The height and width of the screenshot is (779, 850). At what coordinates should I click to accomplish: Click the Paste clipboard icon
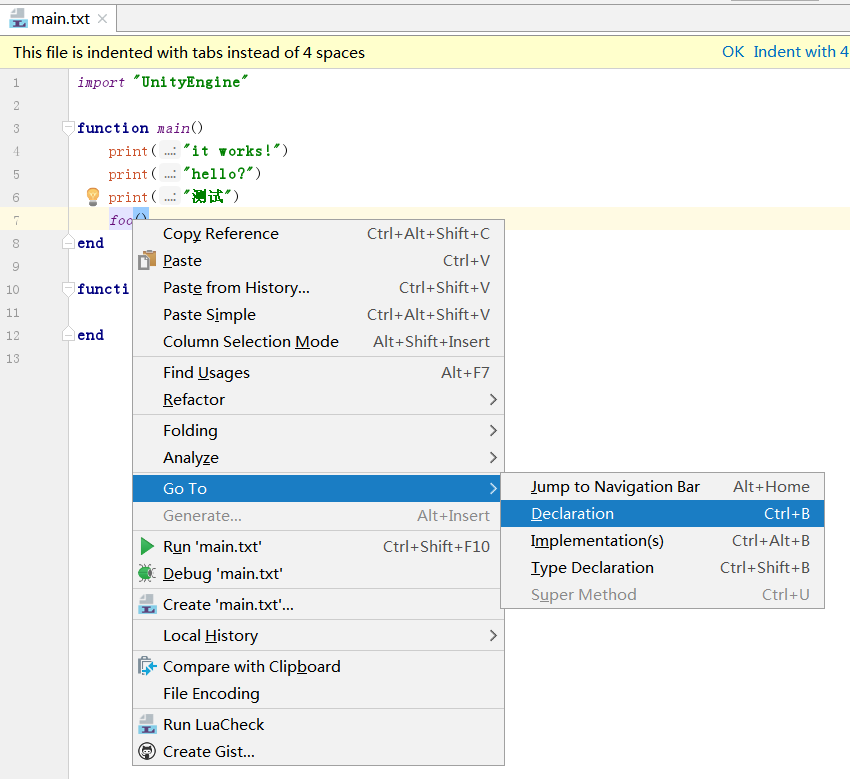pos(147,261)
